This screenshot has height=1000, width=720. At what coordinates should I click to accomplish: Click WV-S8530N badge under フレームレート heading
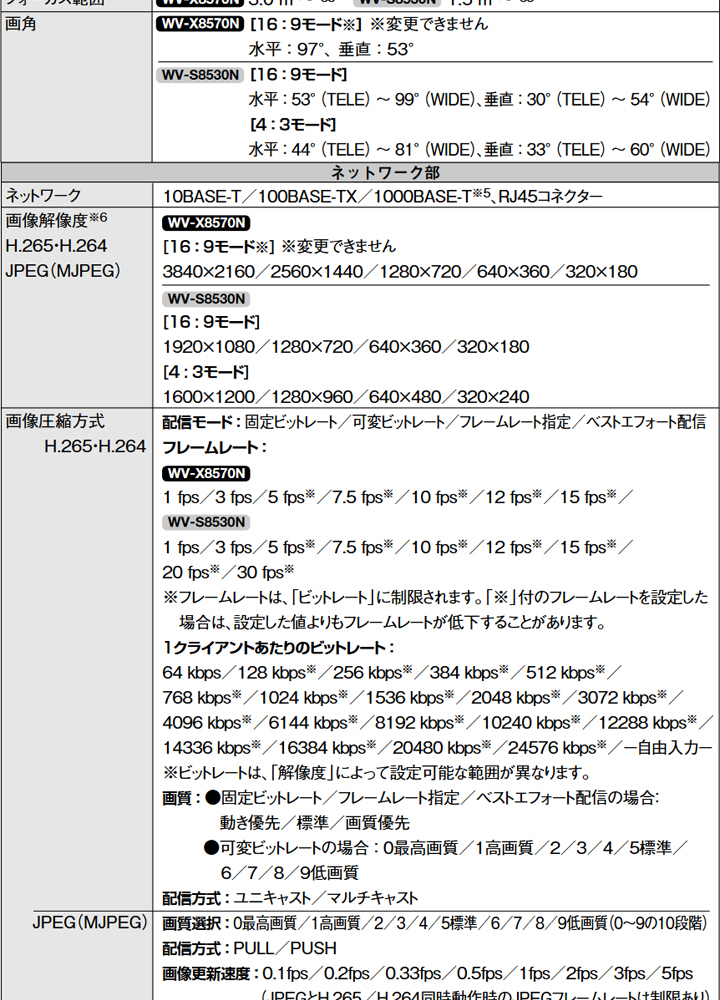[x=207, y=522]
